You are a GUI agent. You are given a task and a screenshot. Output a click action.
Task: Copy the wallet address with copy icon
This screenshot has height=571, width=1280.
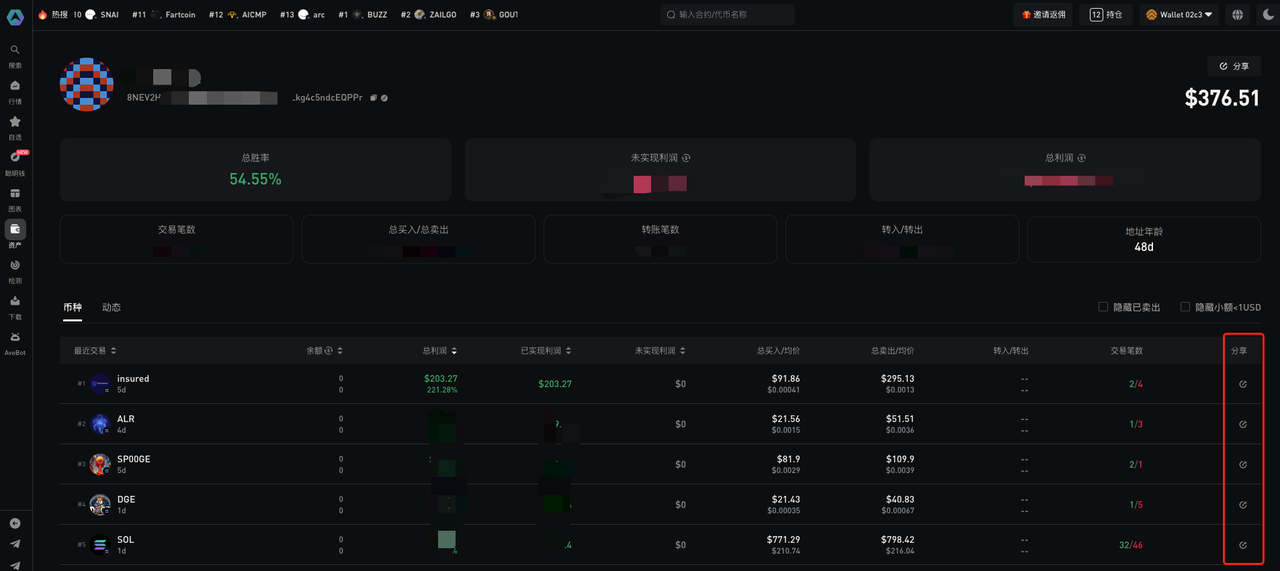(373, 98)
